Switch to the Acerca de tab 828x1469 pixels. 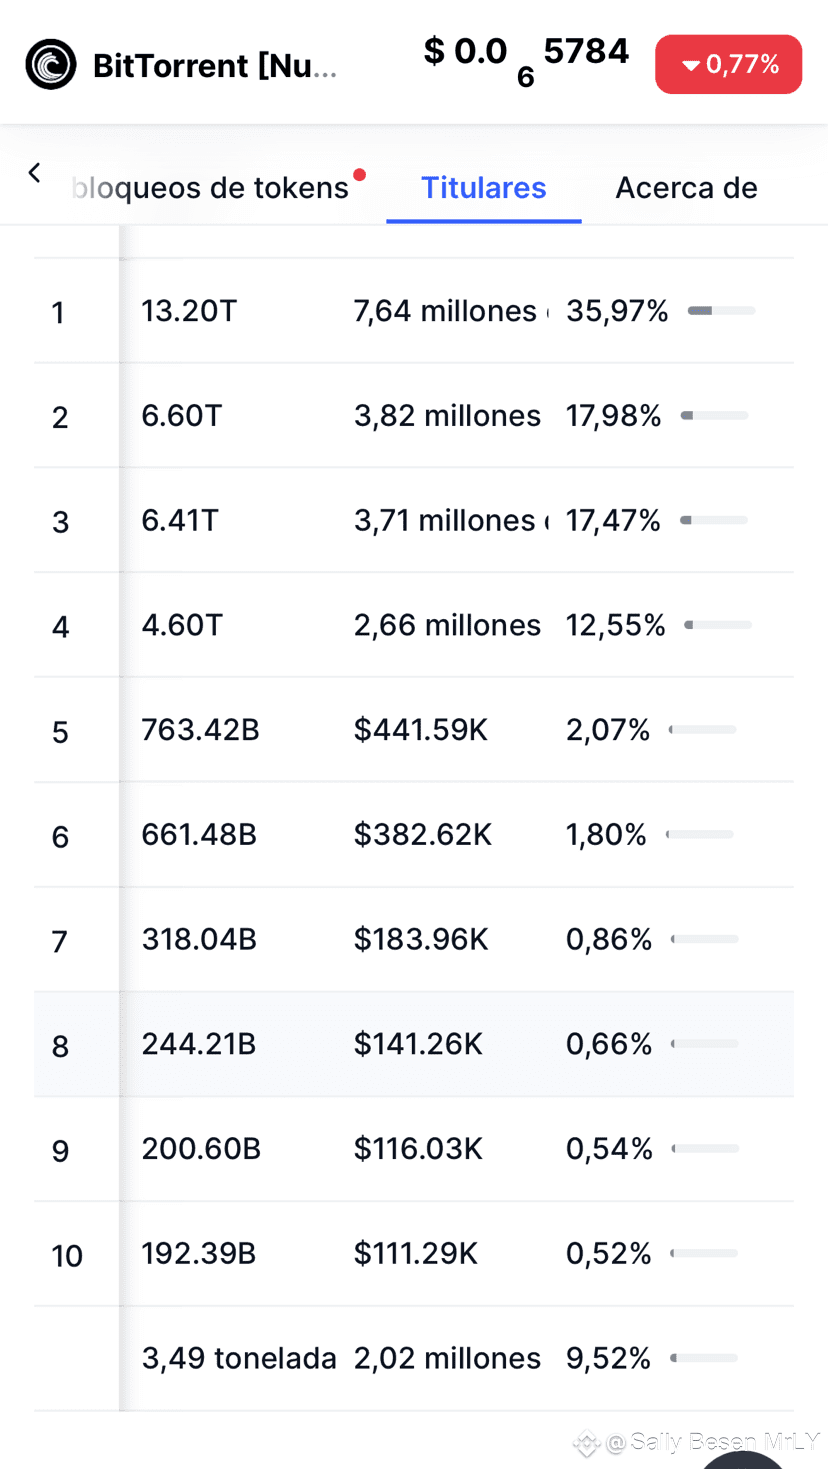coord(686,188)
